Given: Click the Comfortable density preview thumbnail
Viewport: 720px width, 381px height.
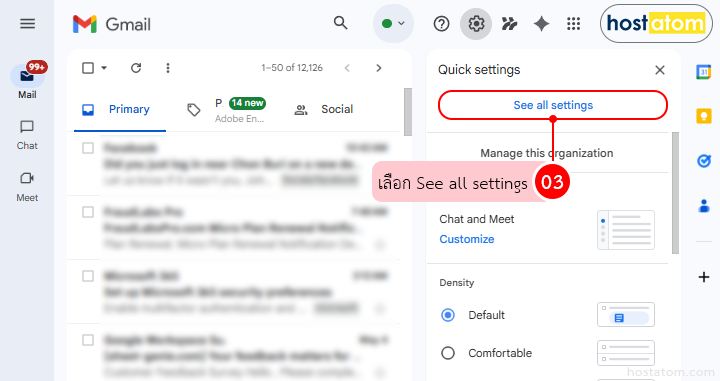Looking at the screenshot, I should 625,353.
